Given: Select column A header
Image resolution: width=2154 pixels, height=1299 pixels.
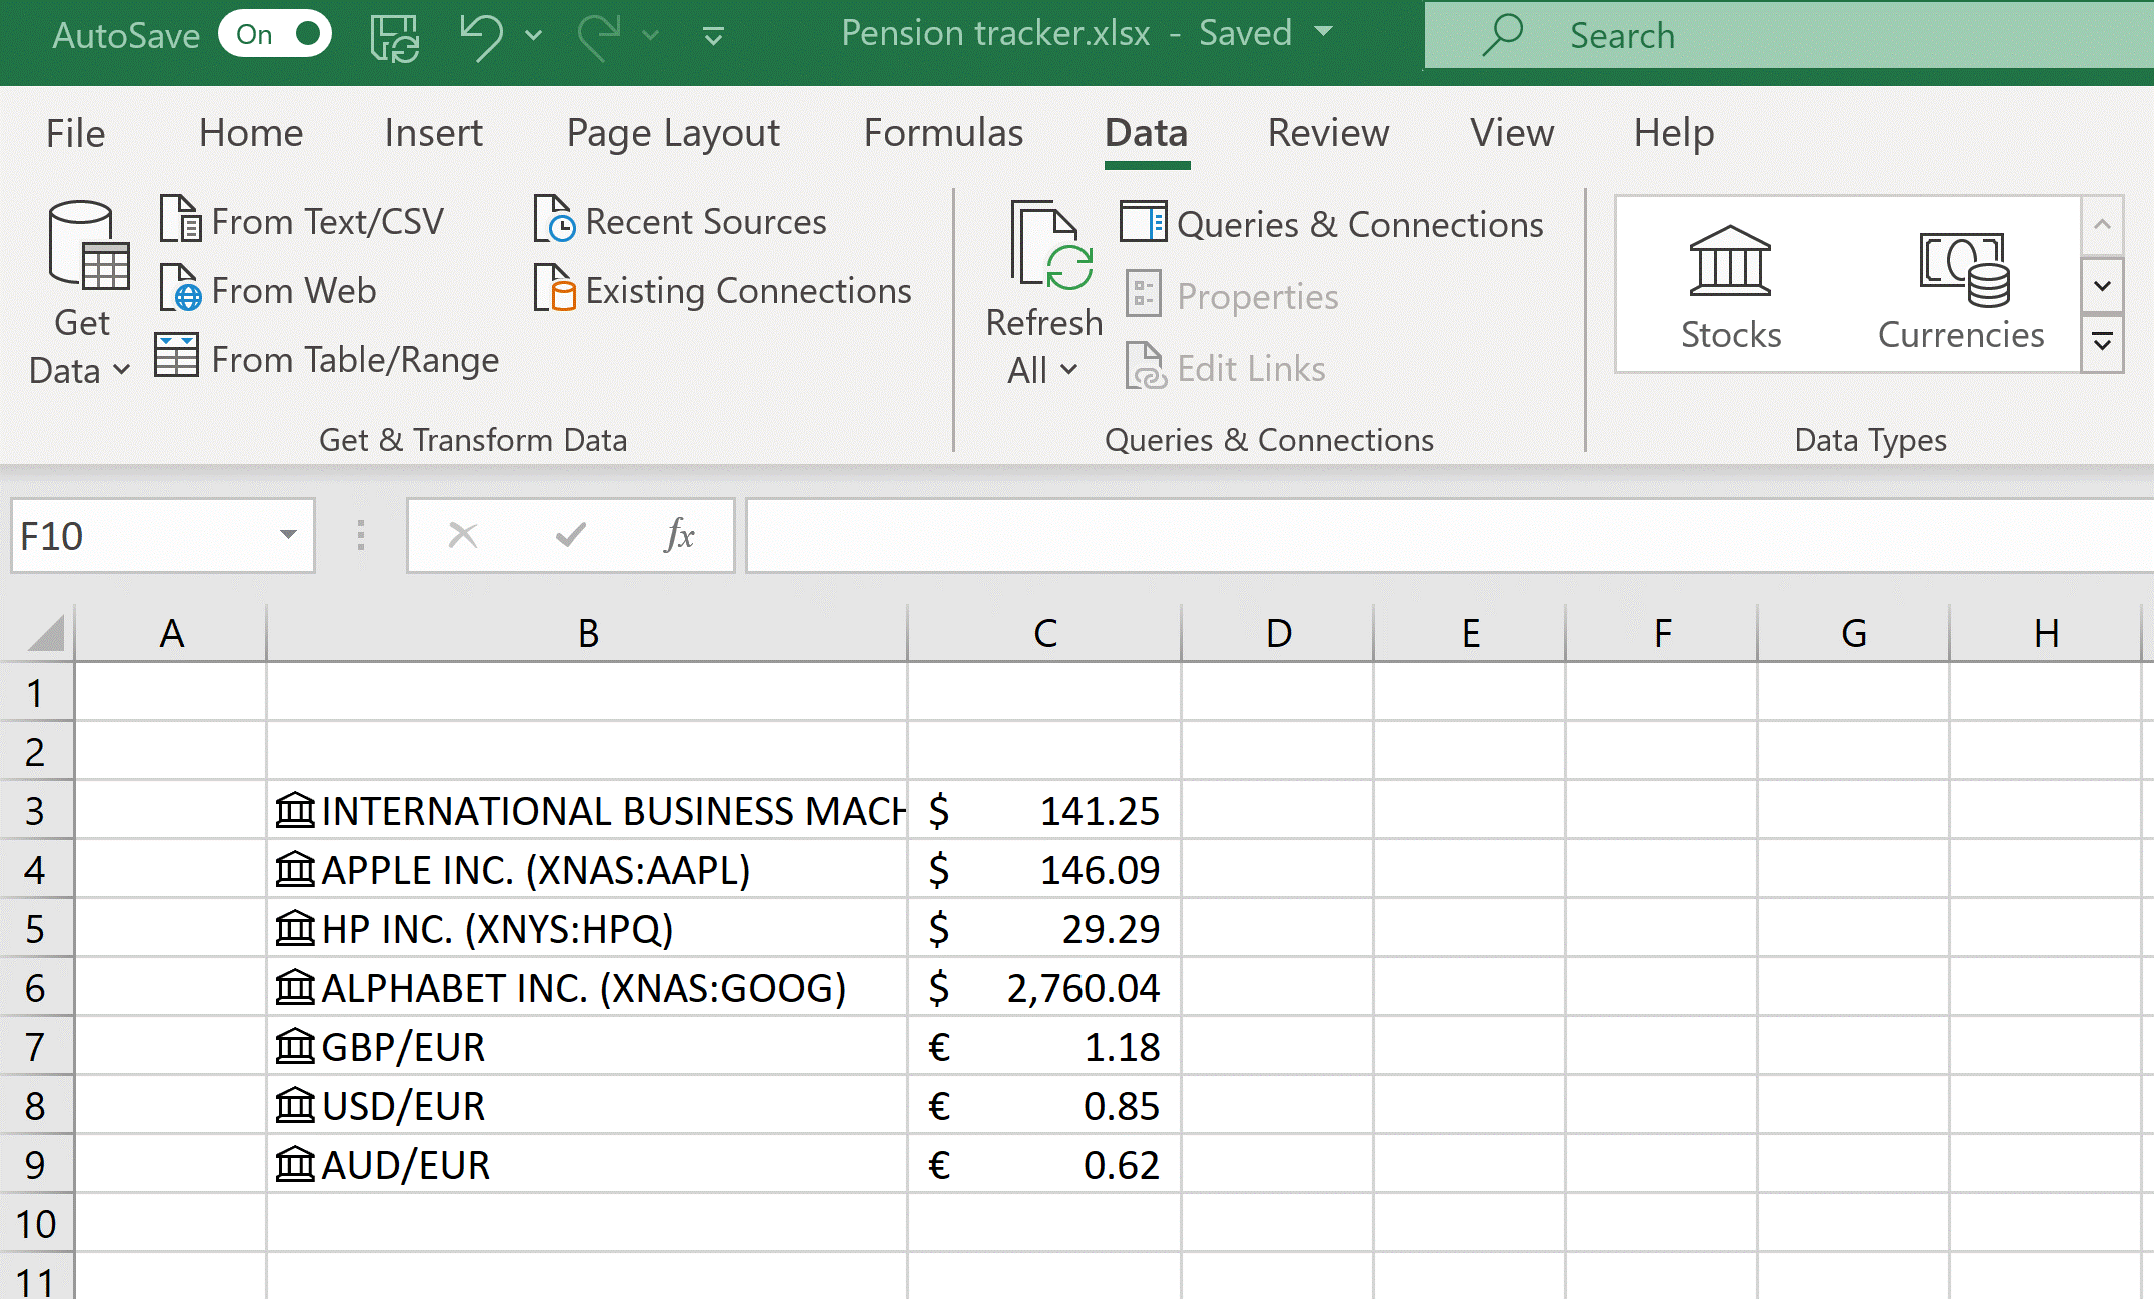Looking at the screenshot, I should coord(171,633).
